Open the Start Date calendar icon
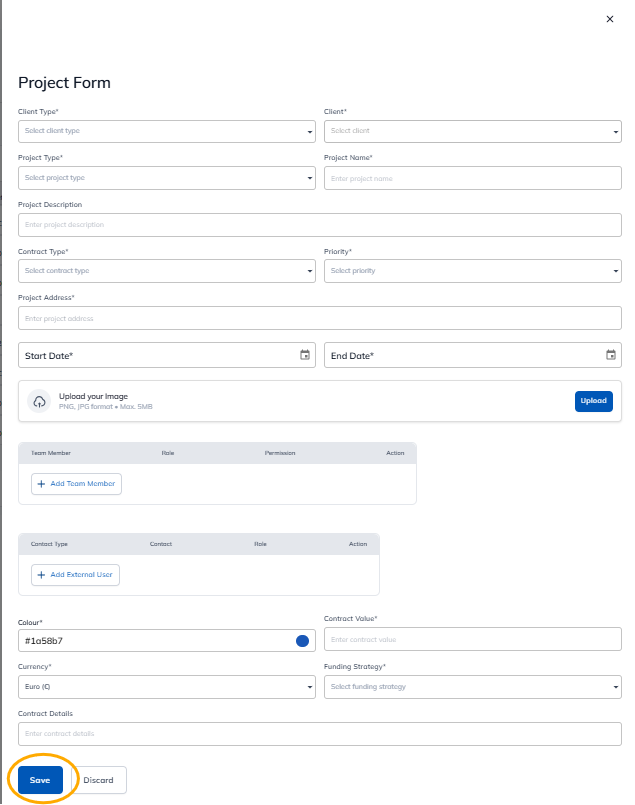635x805 pixels. pos(305,355)
